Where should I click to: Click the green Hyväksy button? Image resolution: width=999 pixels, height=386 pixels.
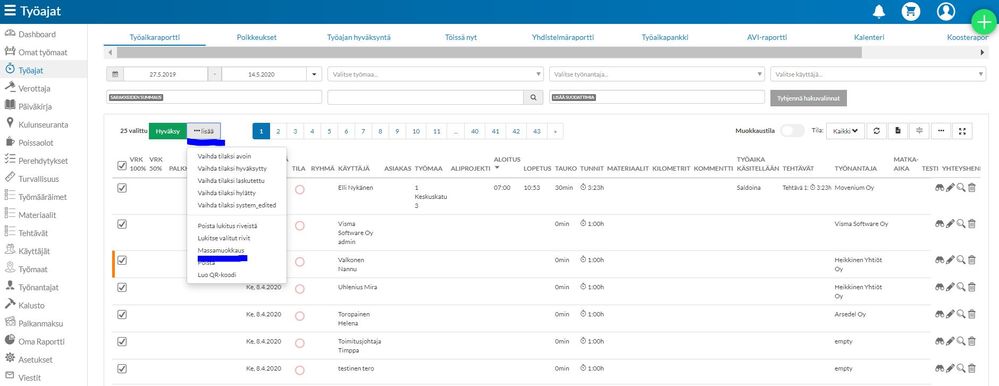coord(168,131)
